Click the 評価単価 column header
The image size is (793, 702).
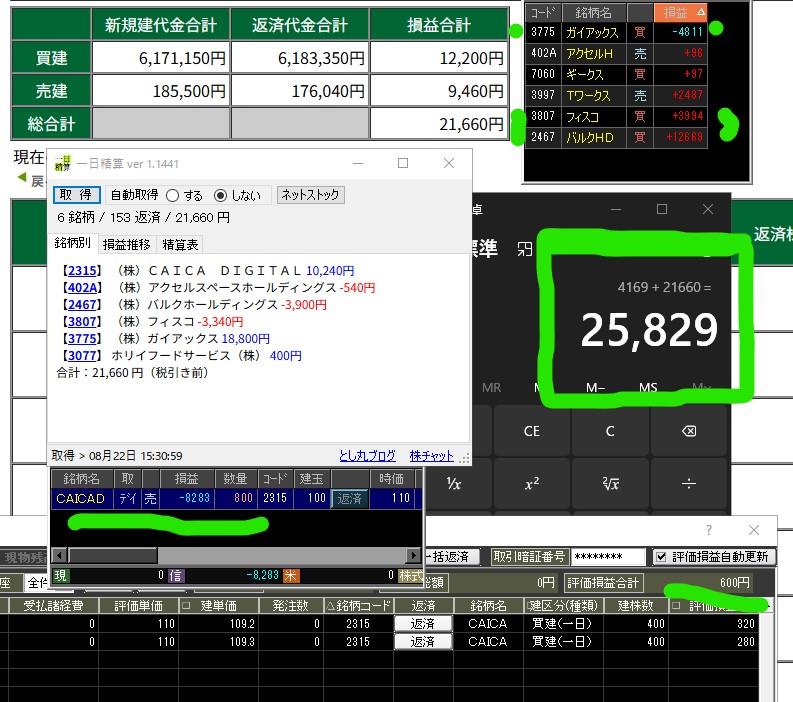(138, 605)
